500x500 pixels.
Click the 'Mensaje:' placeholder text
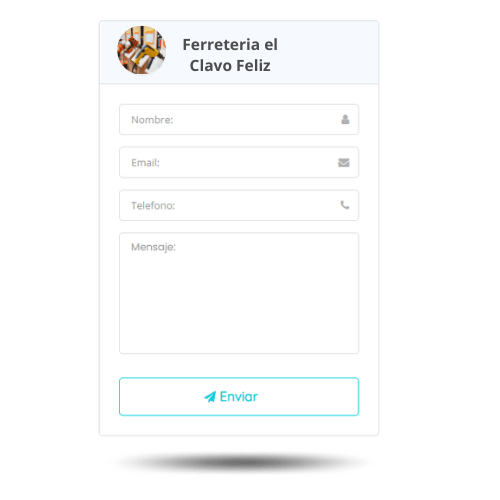coord(153,247)
